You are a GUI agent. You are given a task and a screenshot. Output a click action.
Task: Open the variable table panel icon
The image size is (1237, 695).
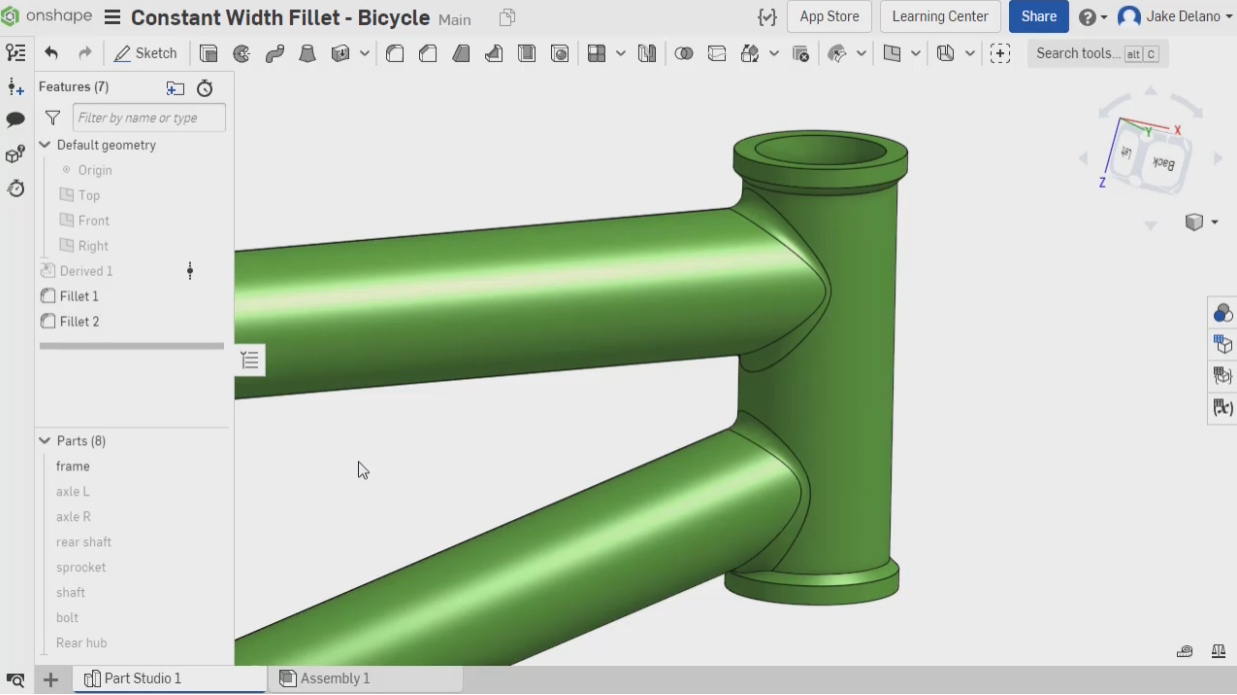[x=1222, y=407]
